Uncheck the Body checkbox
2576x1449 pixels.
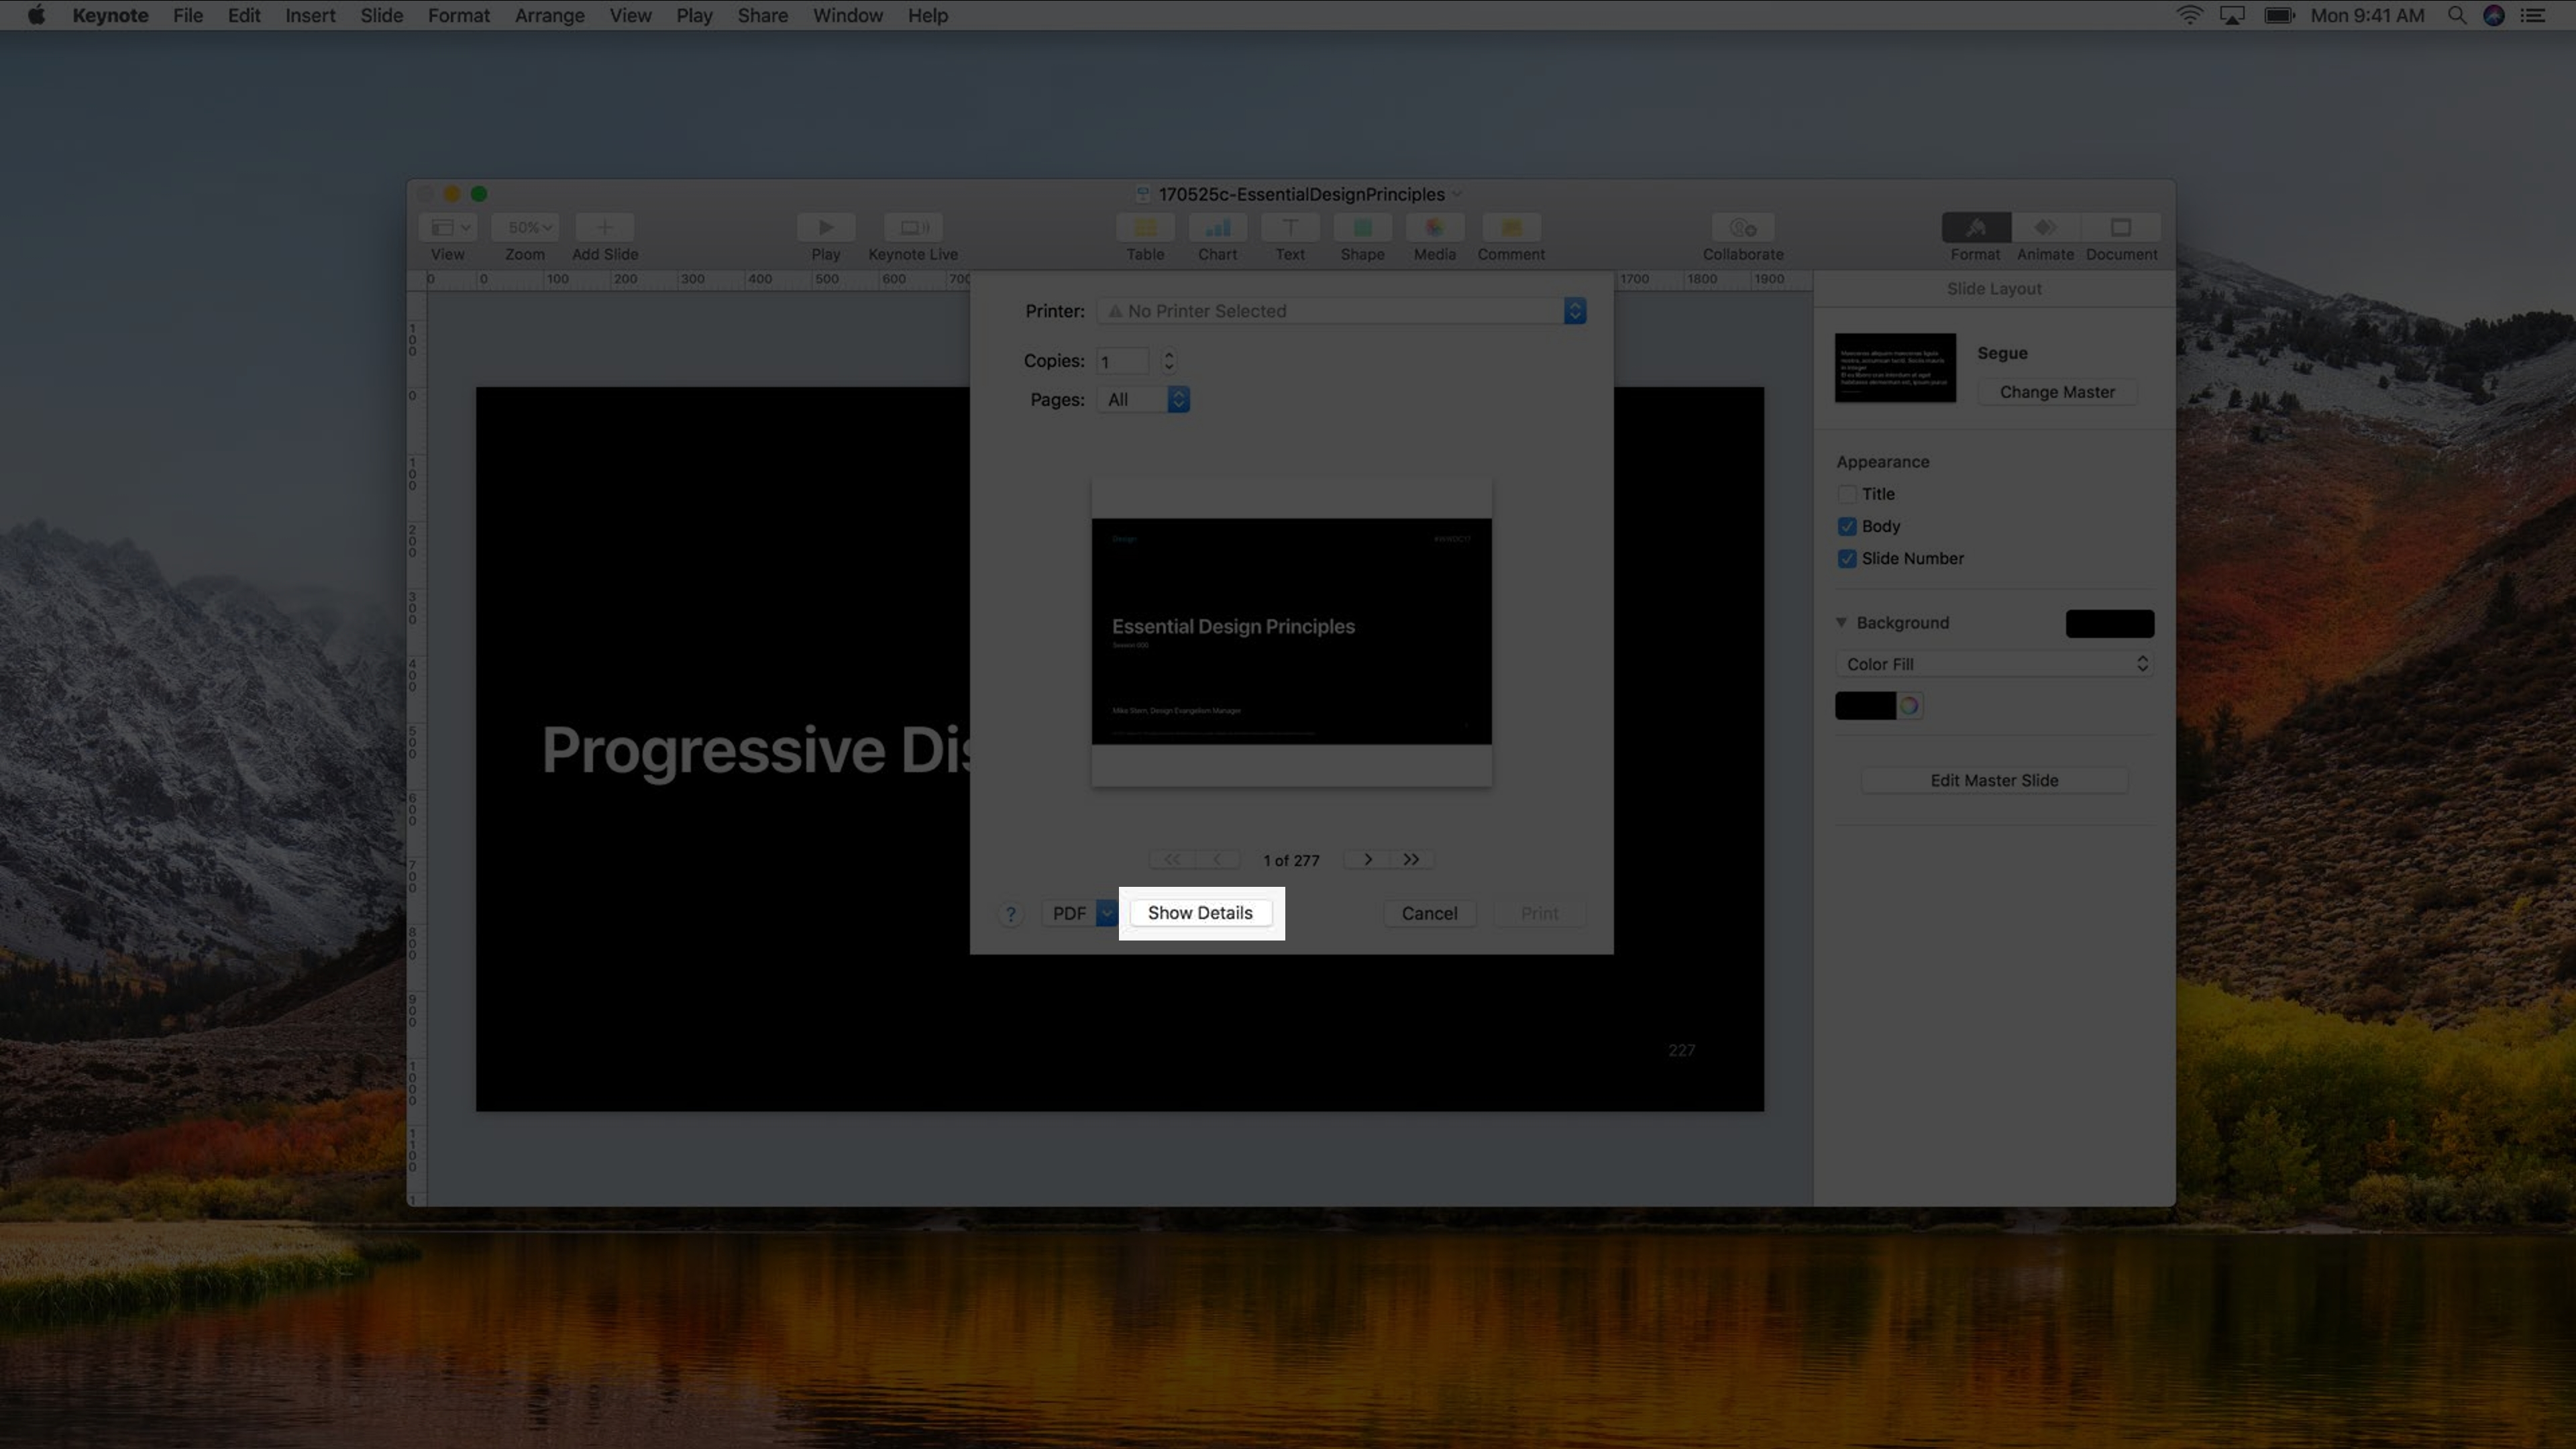pos(1847,526)
